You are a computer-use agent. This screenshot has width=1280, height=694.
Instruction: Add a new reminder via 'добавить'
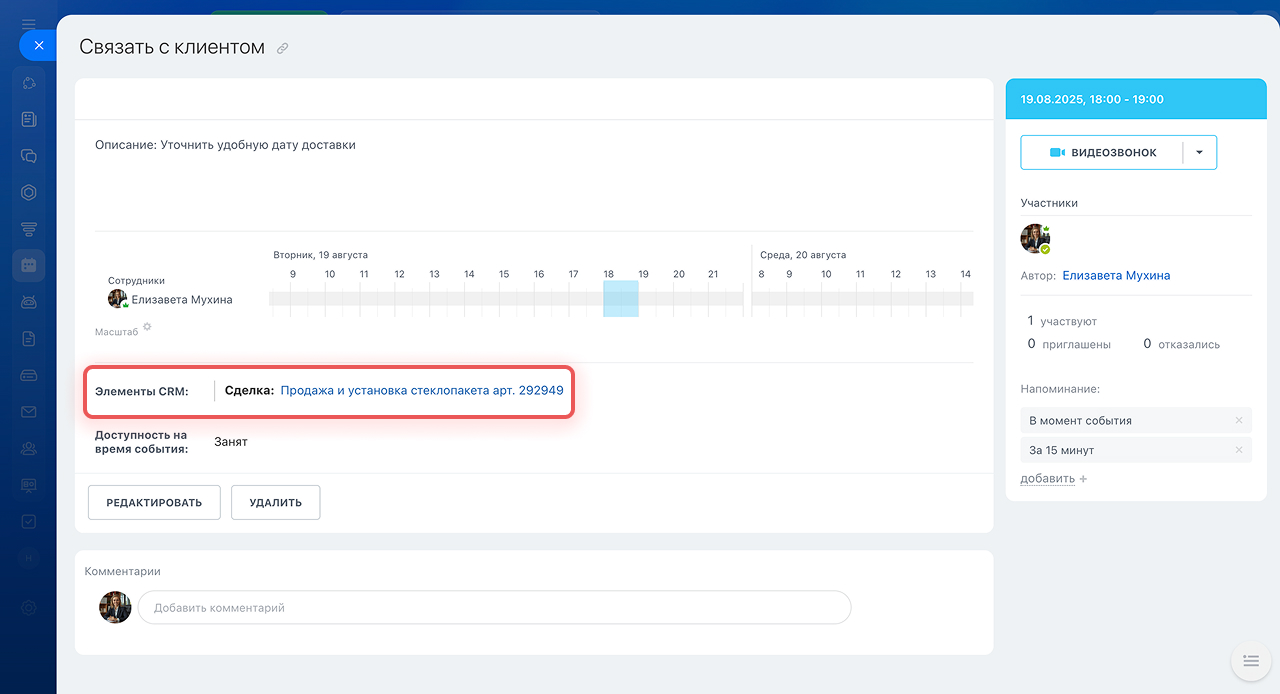[1047, 479]
